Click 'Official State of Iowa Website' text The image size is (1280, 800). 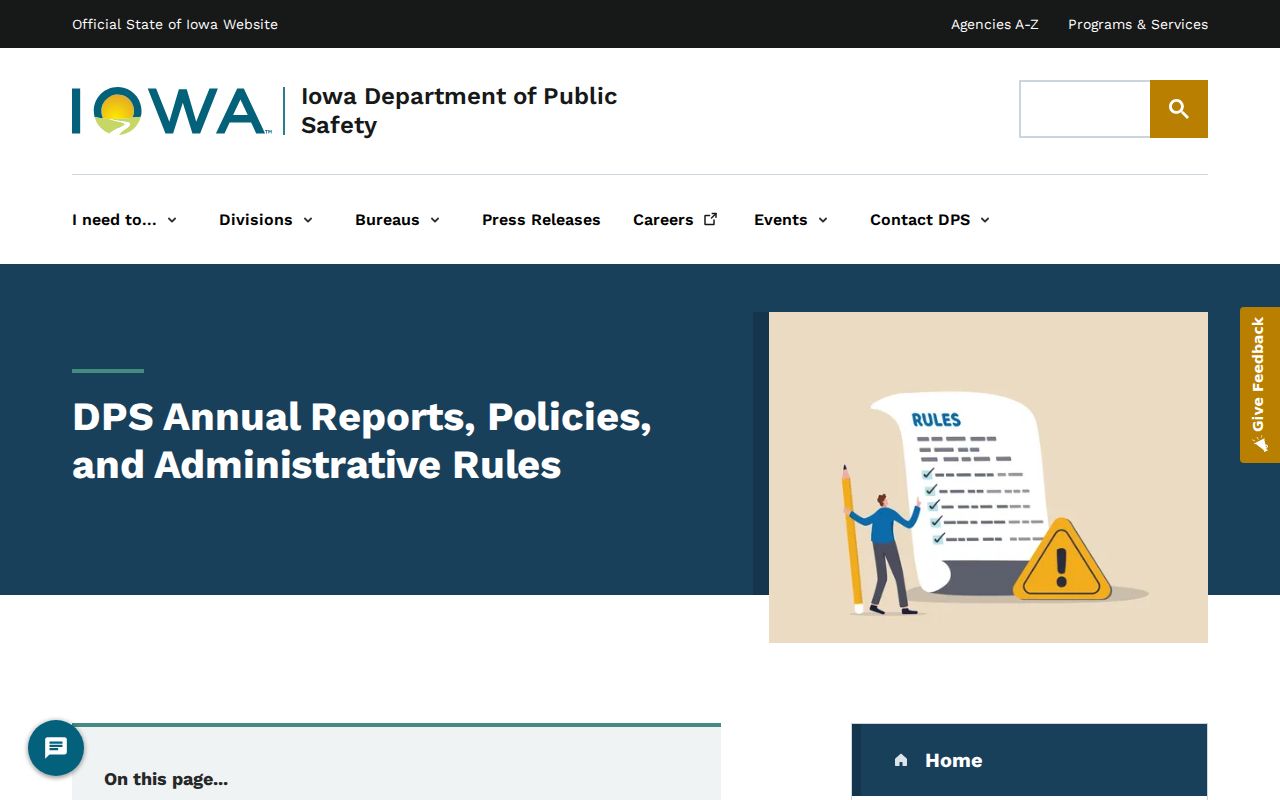coord(175,24)
